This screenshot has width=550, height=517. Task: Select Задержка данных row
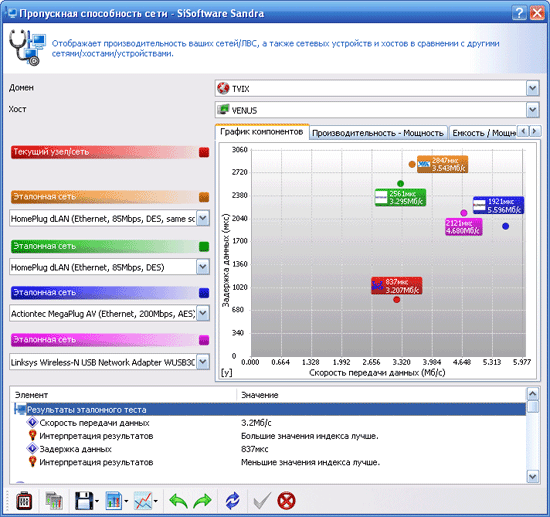269,449
